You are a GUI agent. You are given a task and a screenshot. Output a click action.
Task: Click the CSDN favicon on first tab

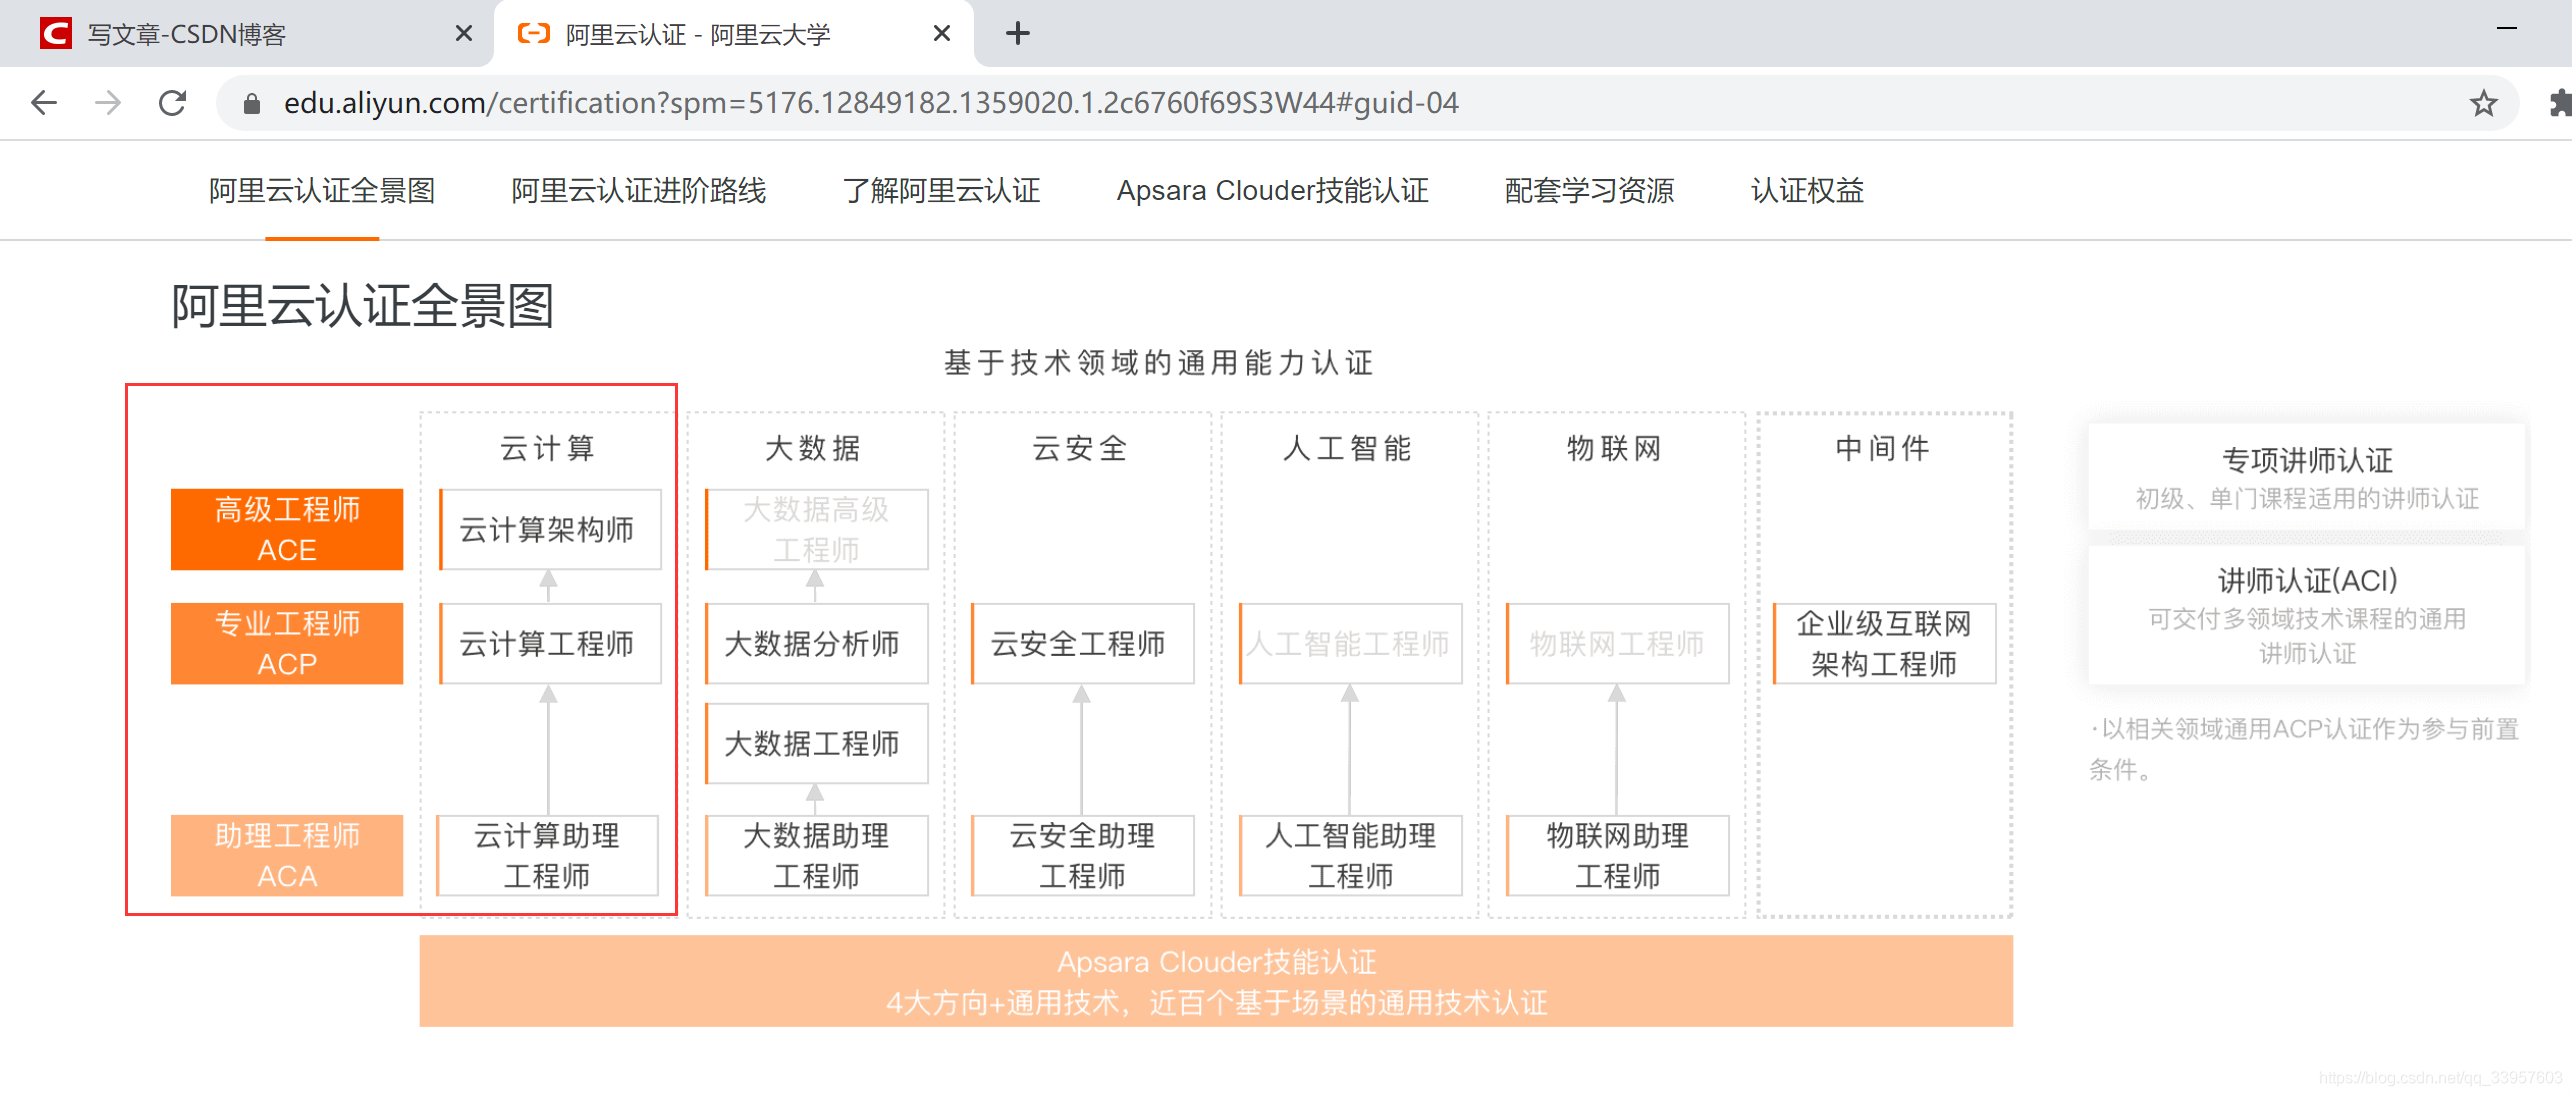(56, 34)
